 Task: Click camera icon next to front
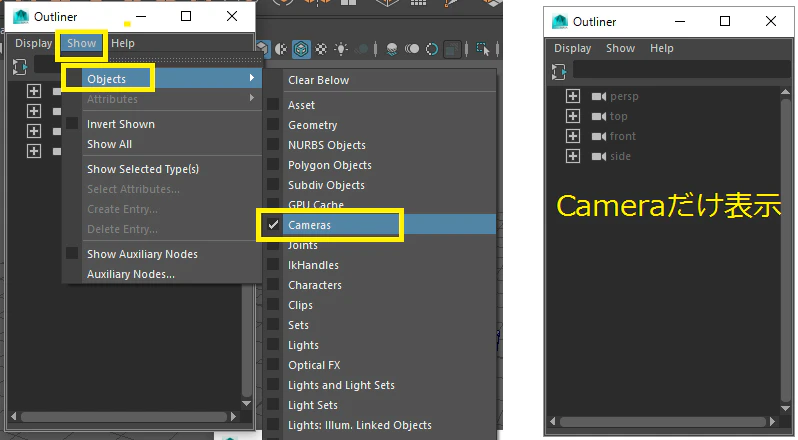tap(599, 136)
